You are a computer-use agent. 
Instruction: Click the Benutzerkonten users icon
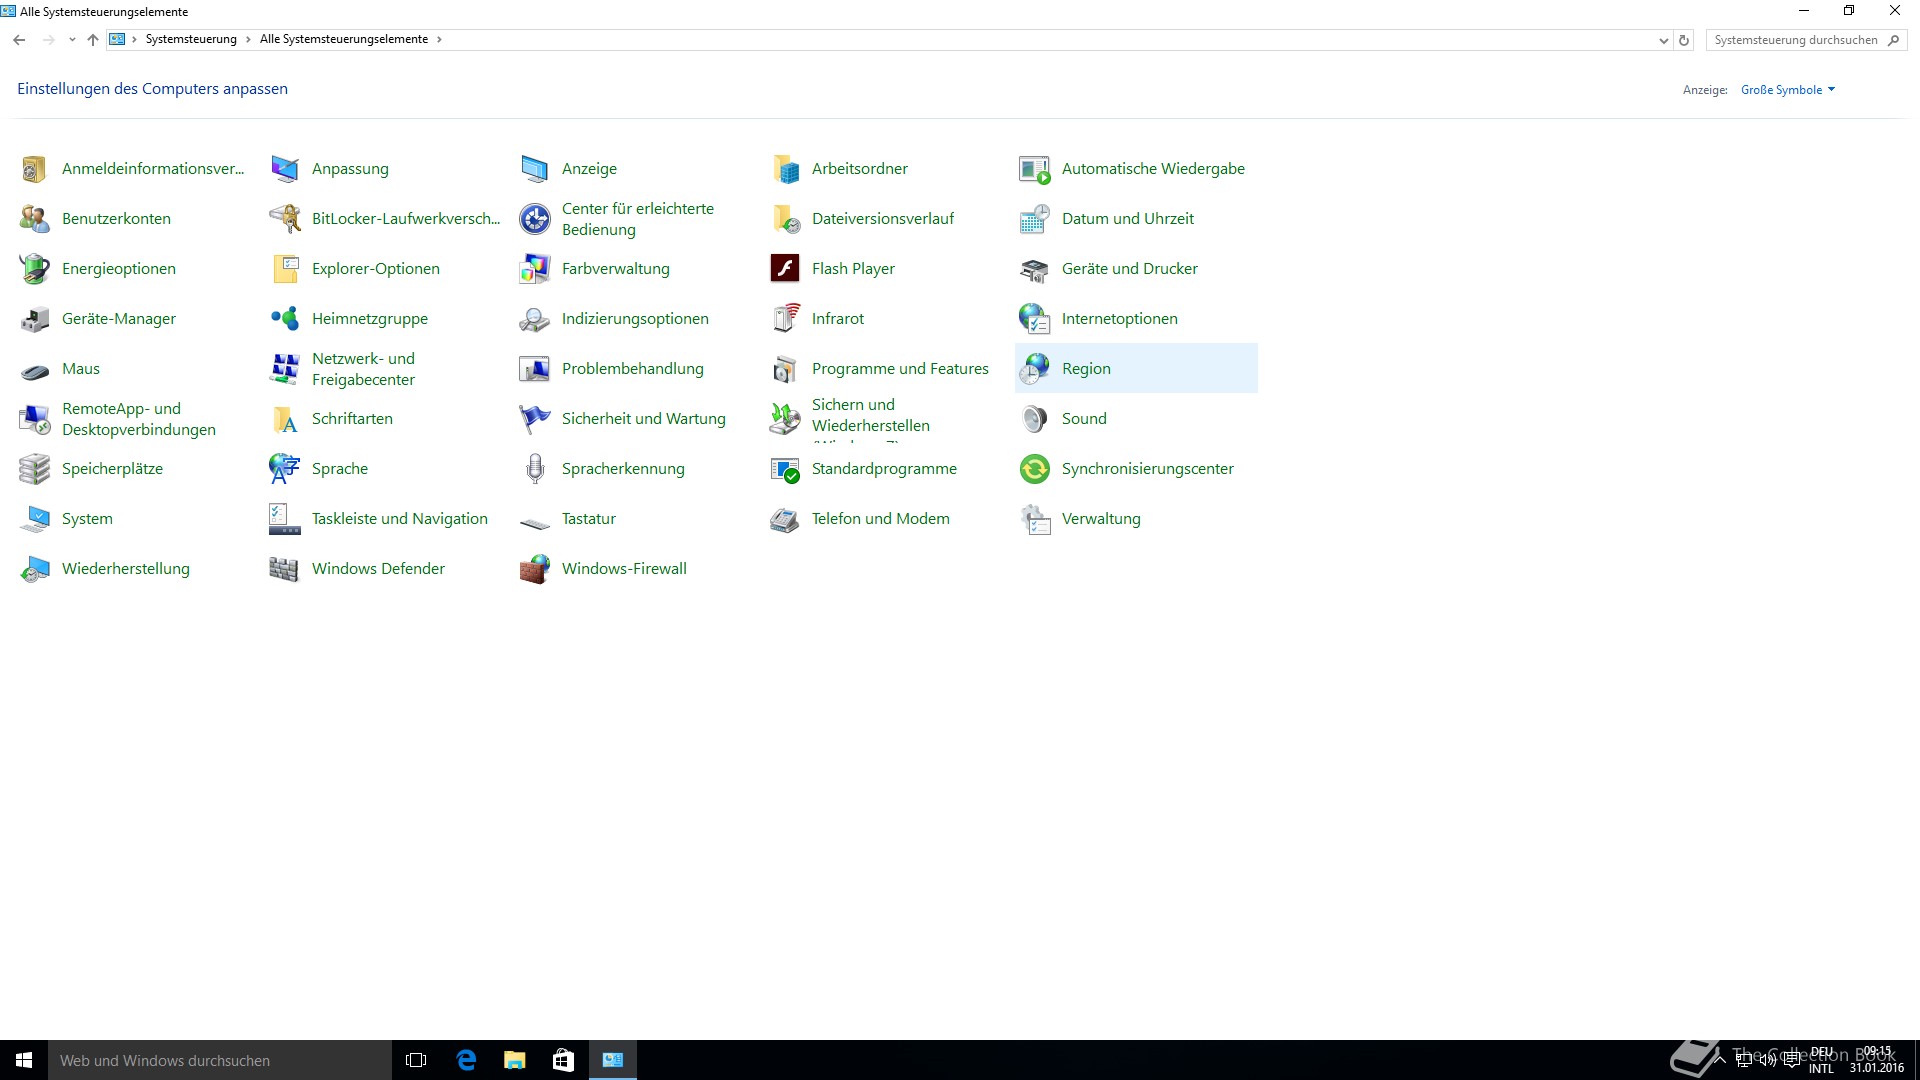(x=34, y=219)
